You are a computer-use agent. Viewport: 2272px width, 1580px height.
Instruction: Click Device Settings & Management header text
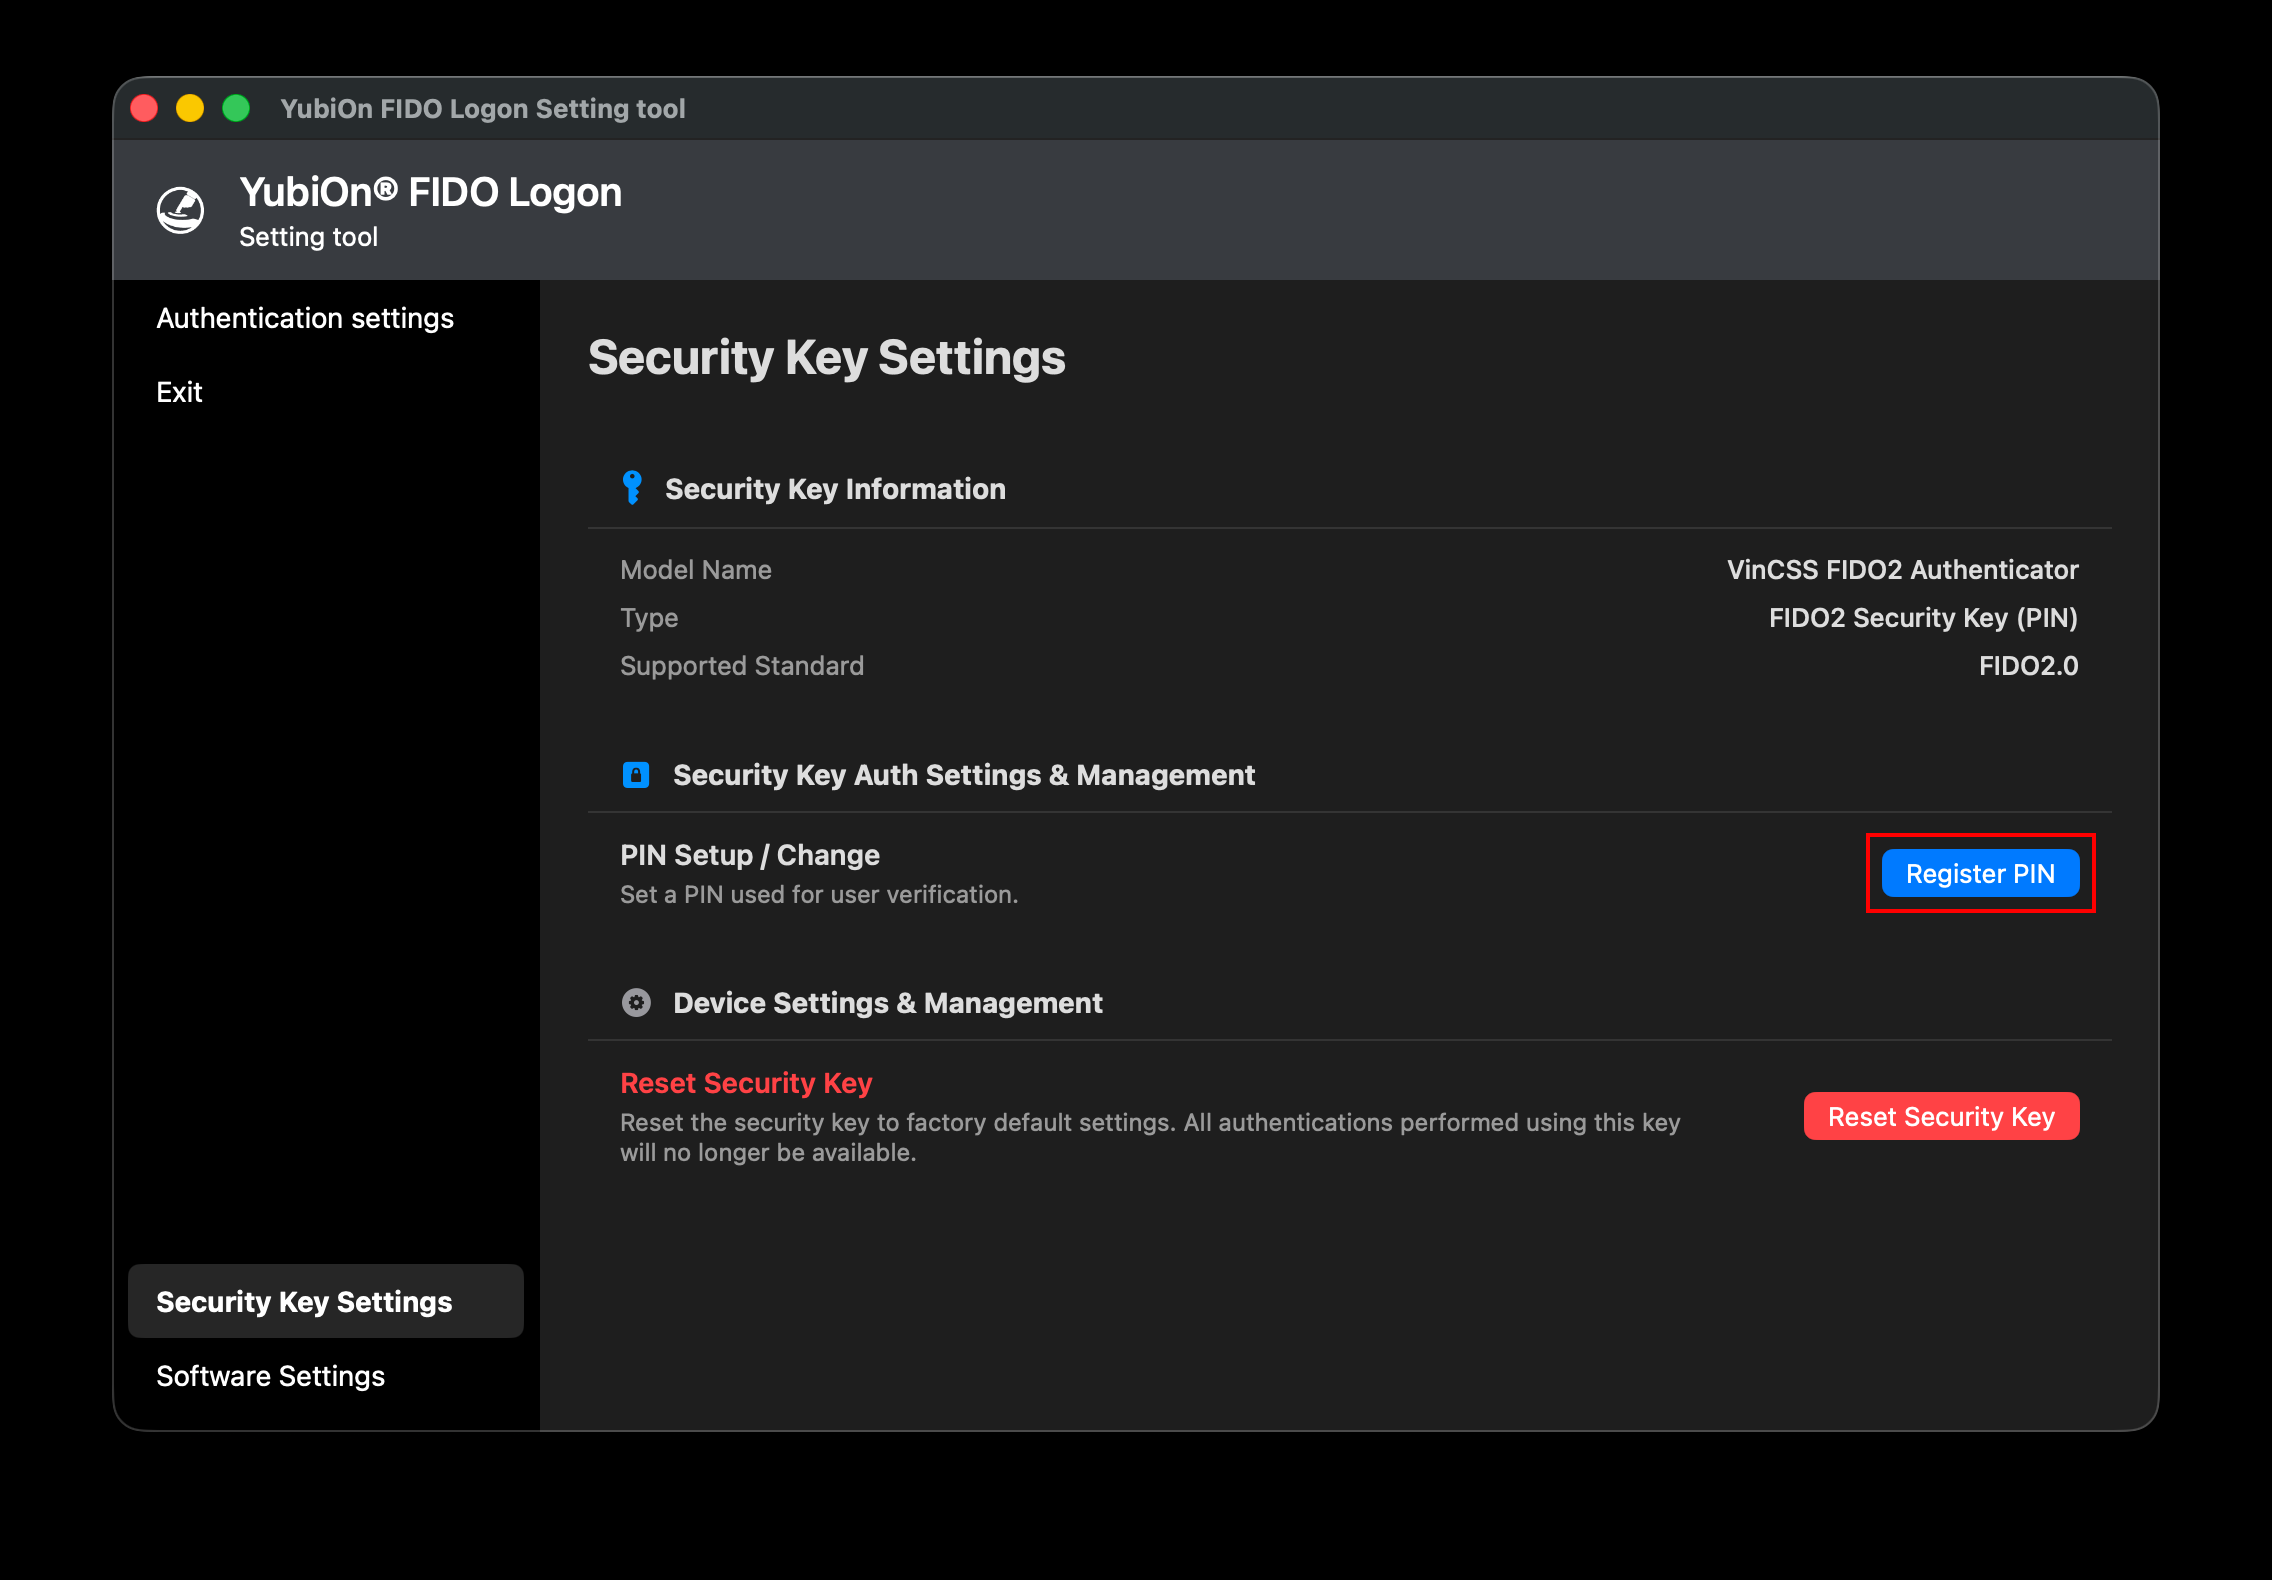click(x=888, y=1003)
